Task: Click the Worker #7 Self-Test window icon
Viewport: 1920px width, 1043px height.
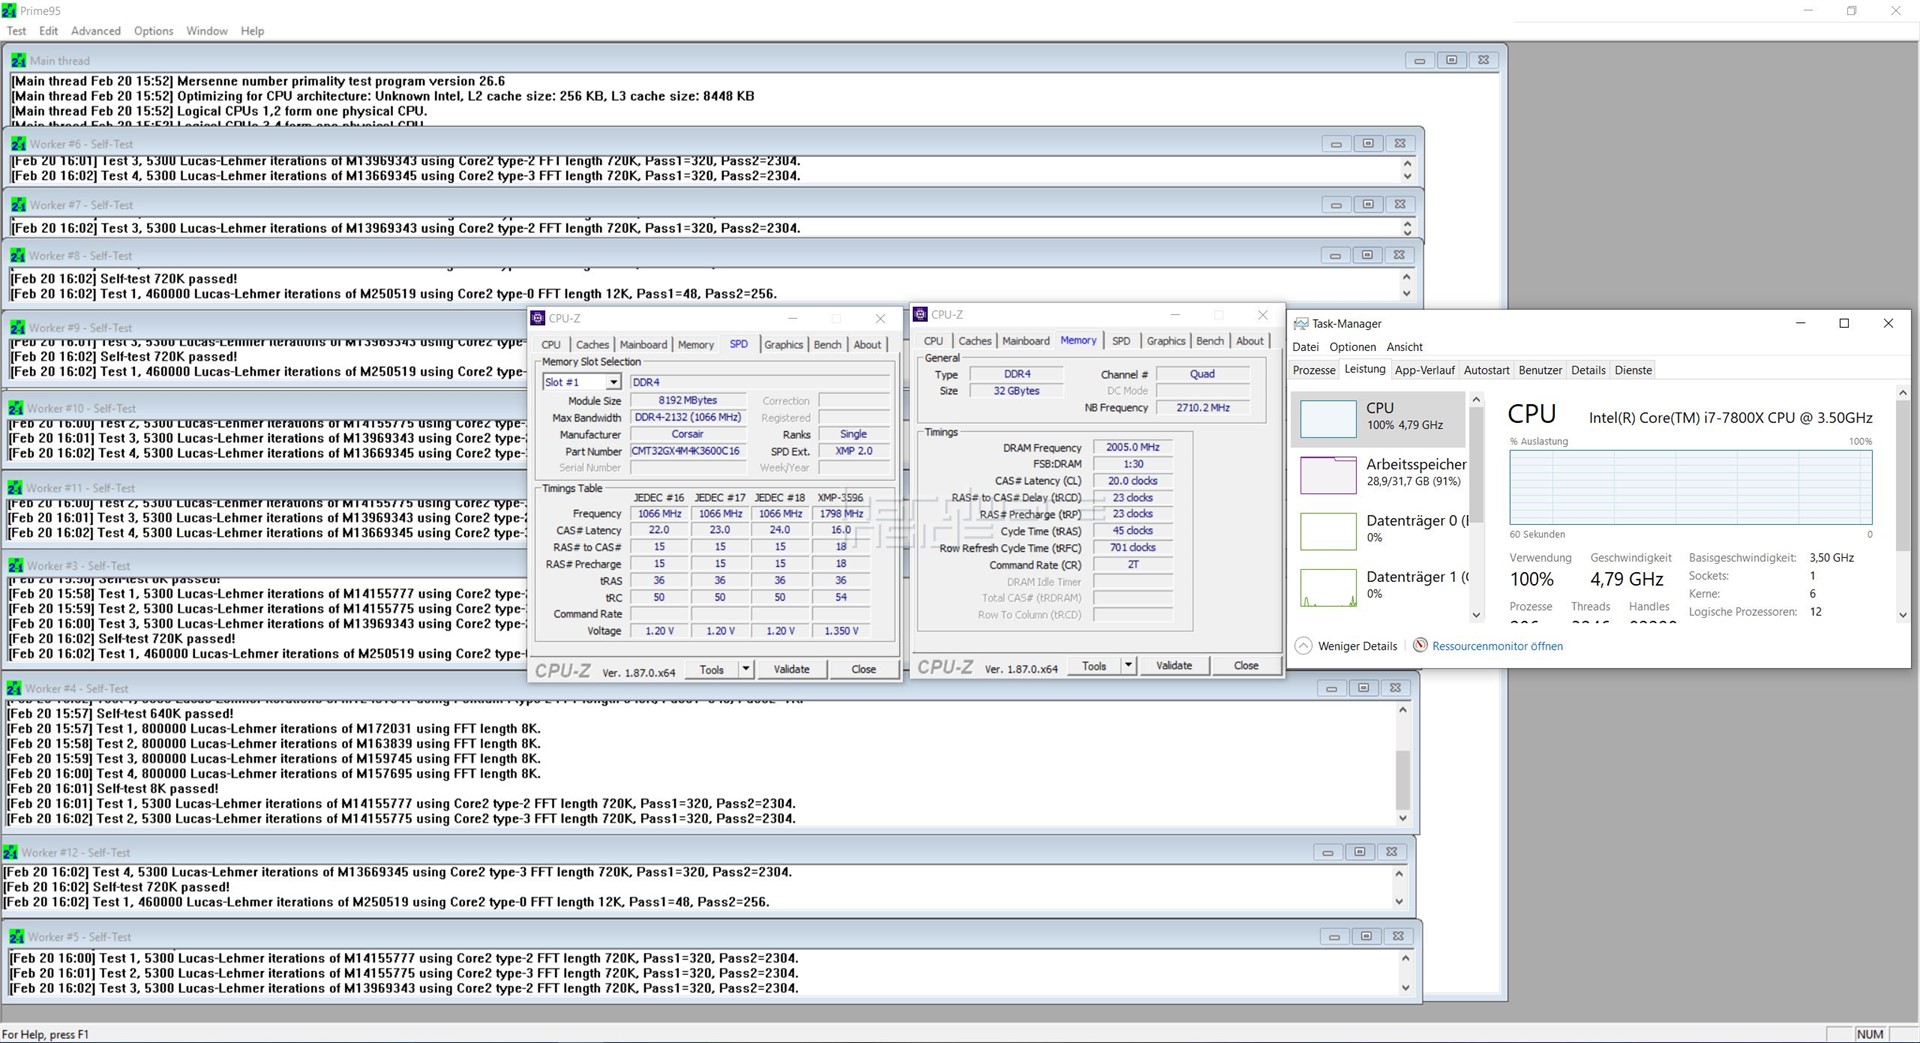Action: coord(18,204)
